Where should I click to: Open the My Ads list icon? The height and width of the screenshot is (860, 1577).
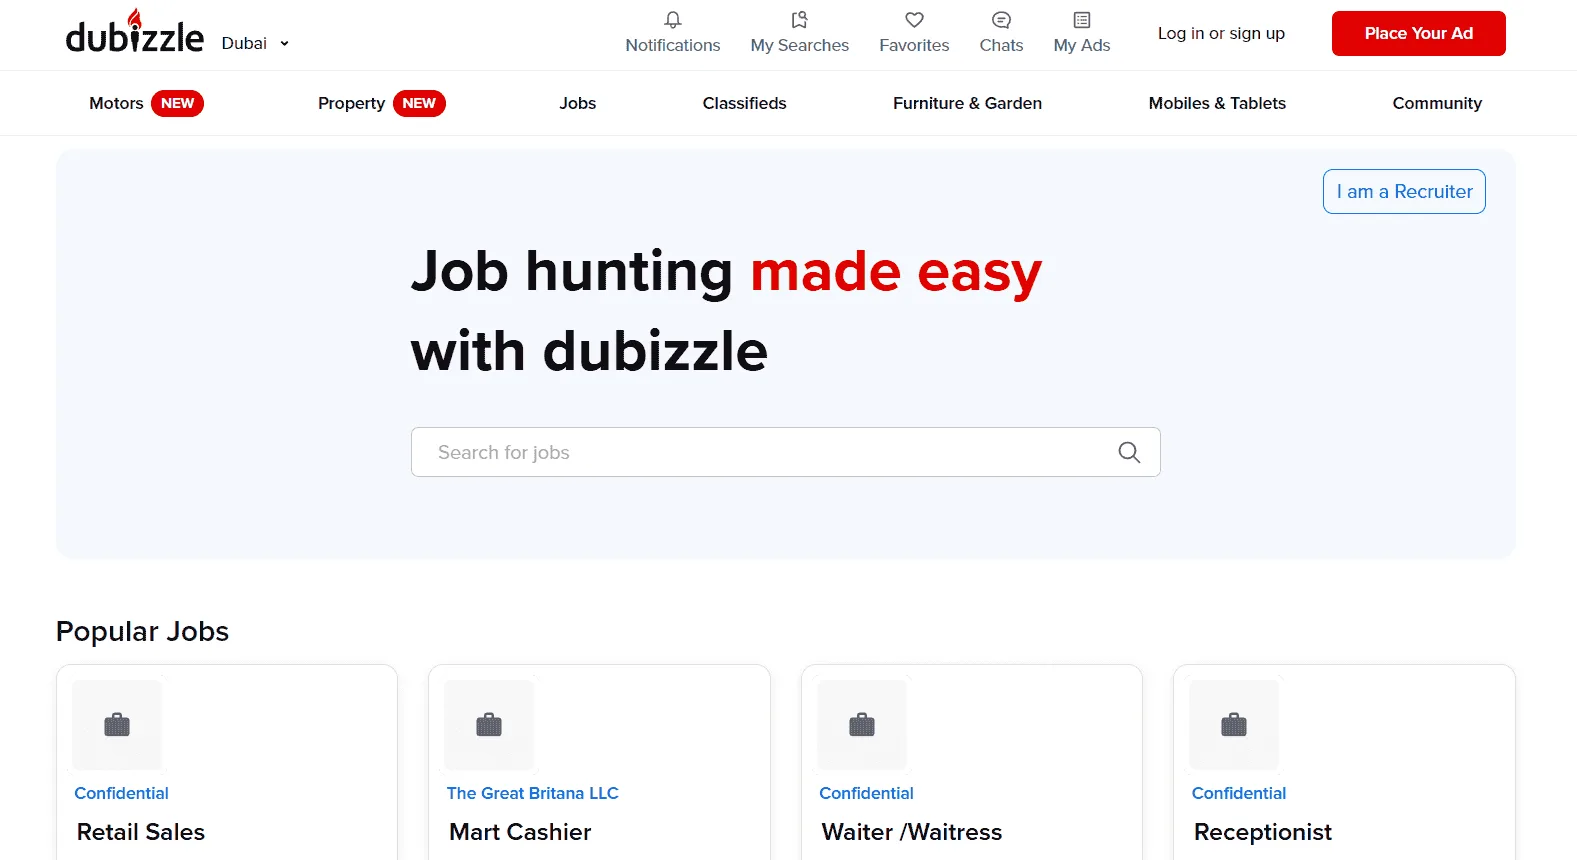1081,20
